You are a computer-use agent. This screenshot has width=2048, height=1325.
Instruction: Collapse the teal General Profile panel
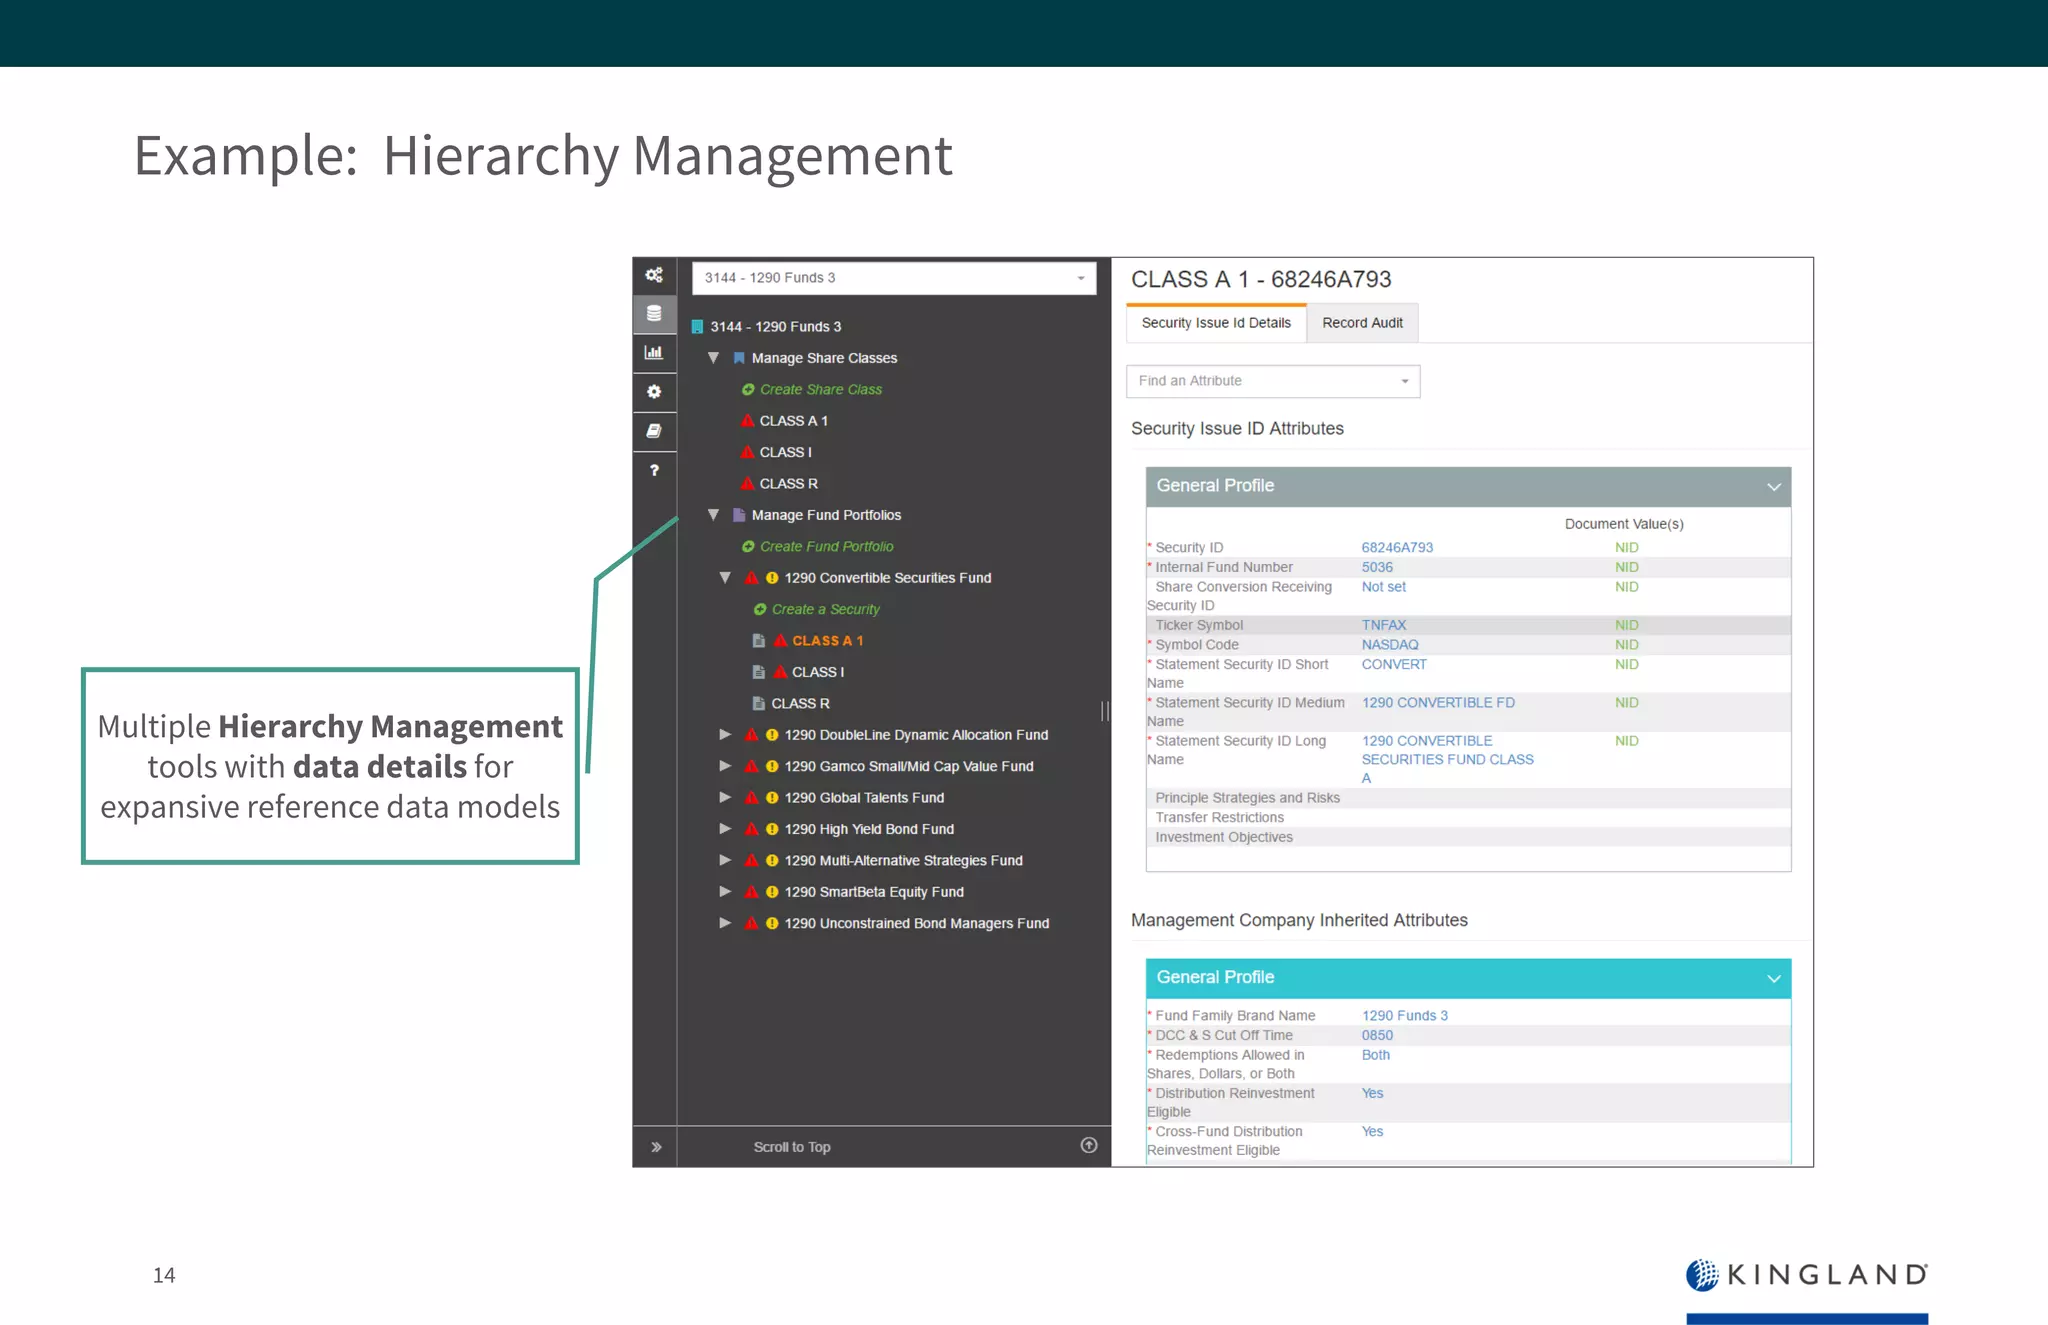coord(1773,978)
